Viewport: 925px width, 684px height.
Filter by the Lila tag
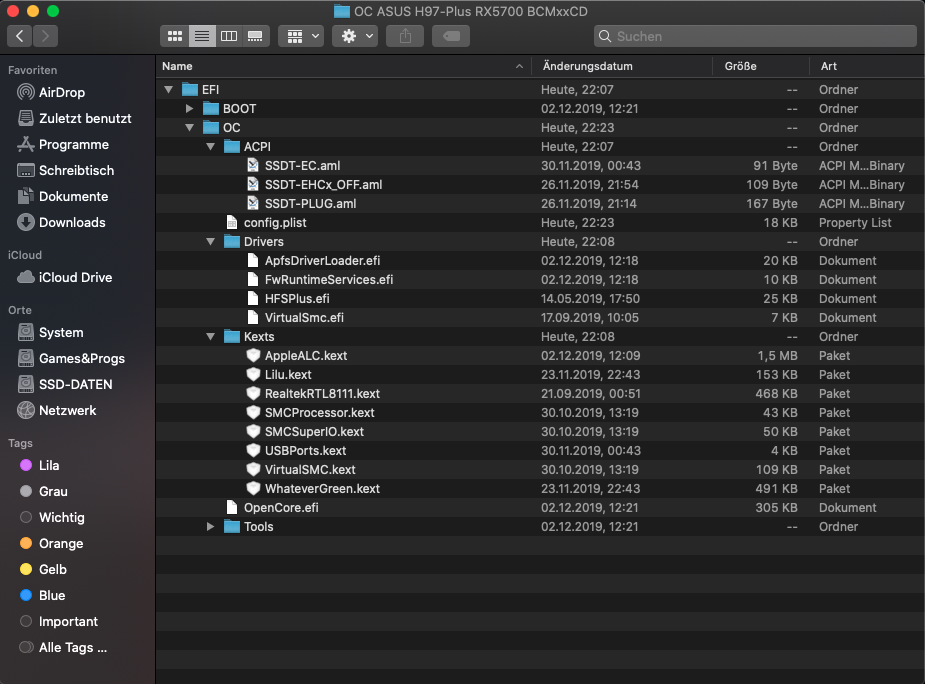point(40,466)
